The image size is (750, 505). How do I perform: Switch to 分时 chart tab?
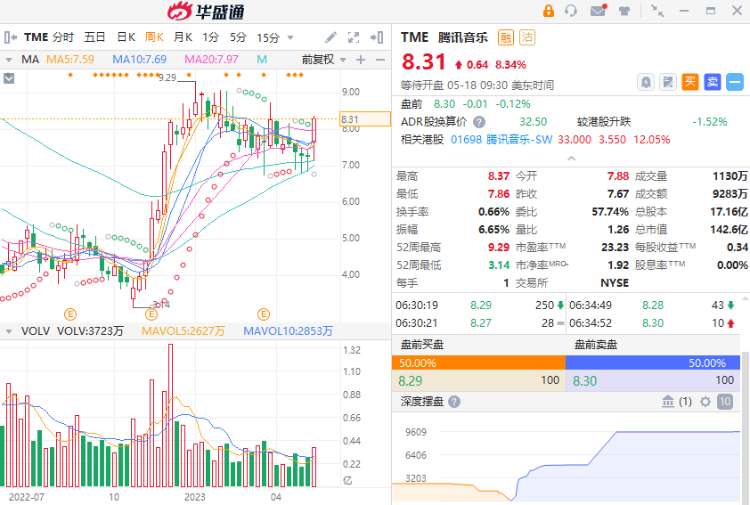(63, 37)
